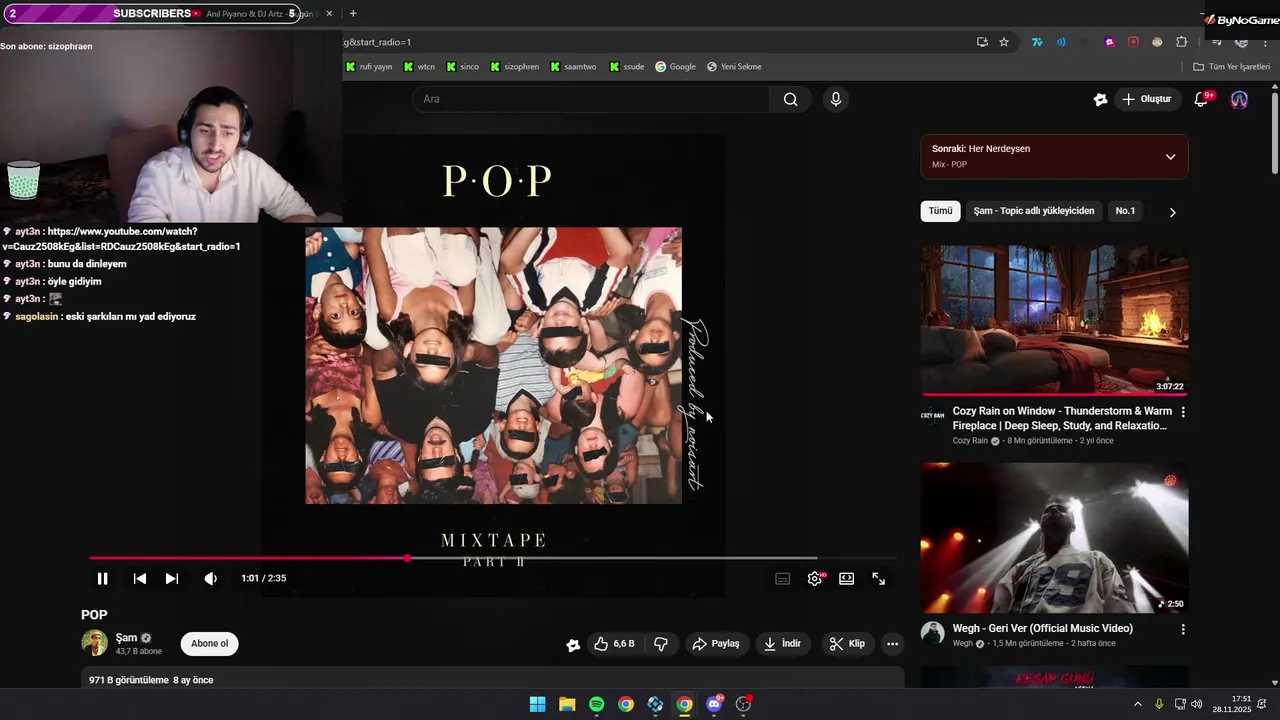Viewport: 1280px width, 720px height.
Task: Select the Şam - Topic adlı yükleyiciden chip
Action: [1034, 211]
